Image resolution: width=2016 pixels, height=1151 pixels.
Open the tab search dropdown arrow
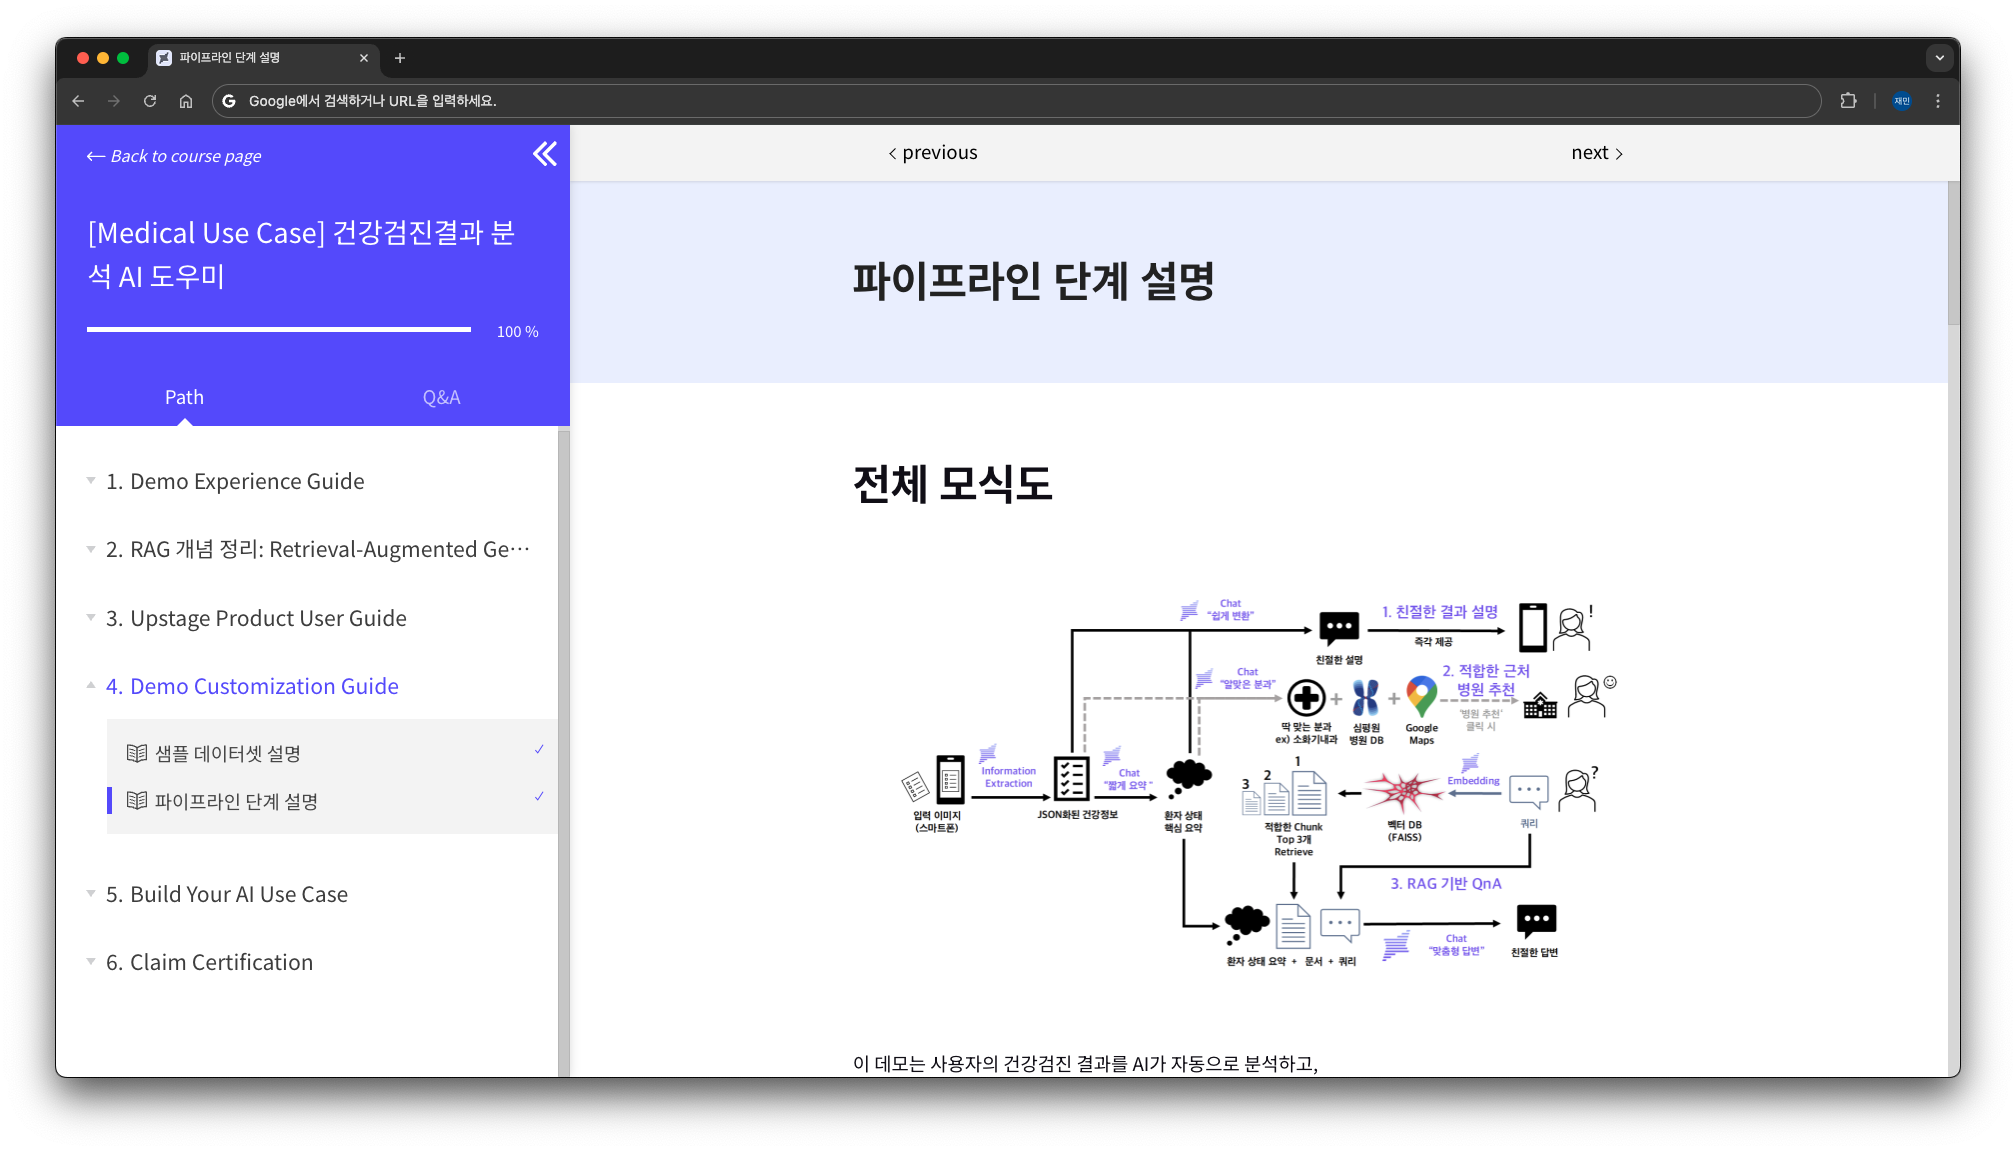(1939, 58)
